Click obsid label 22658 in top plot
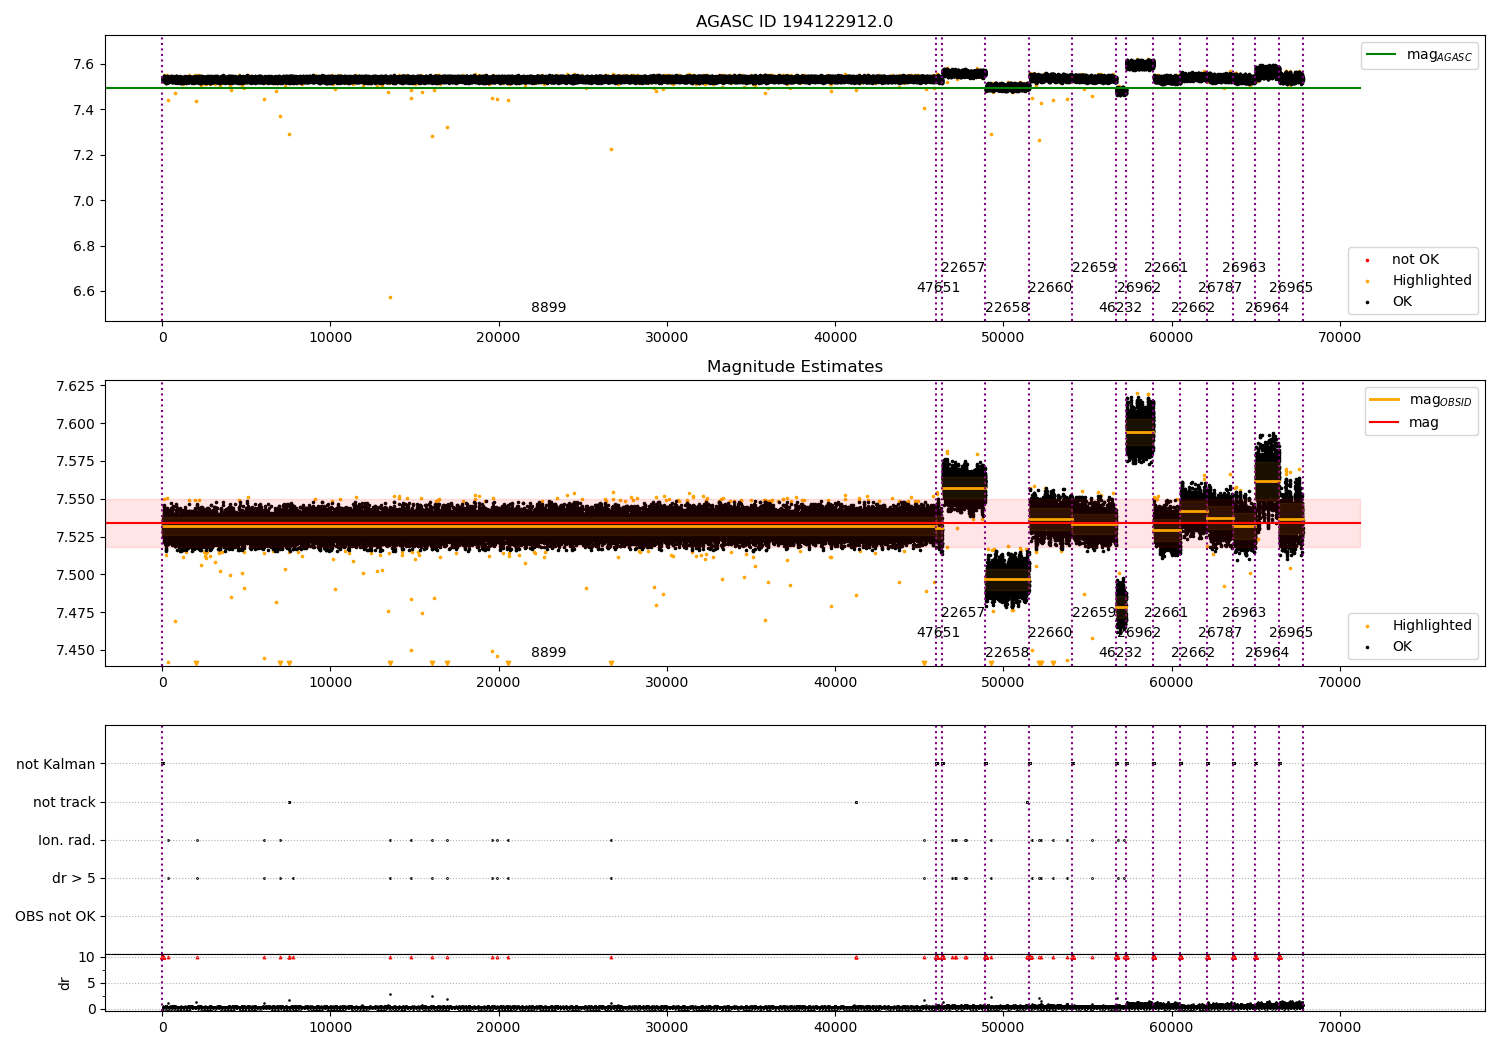 click(1007, 308)
